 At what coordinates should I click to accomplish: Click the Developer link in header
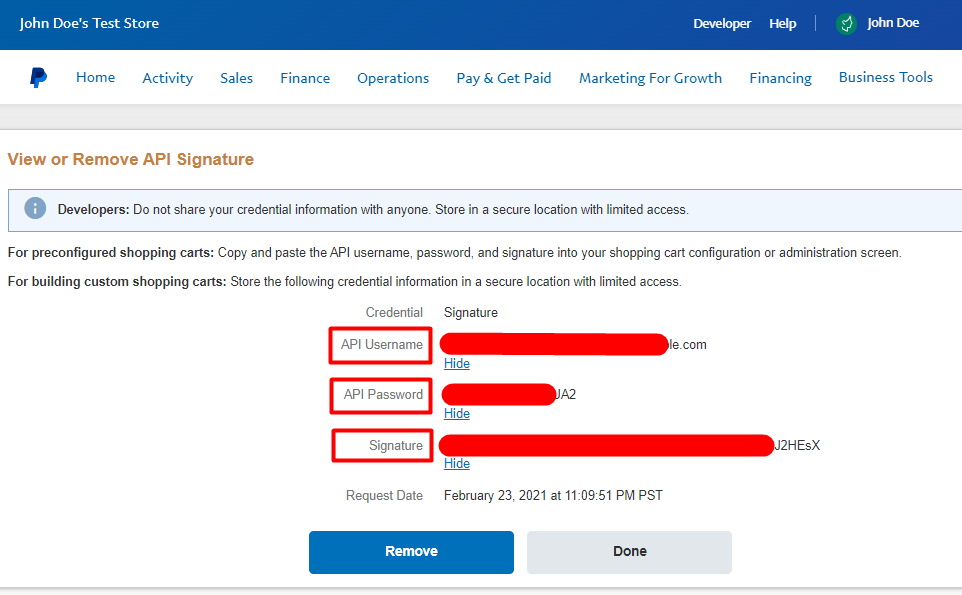pos(722,23)
